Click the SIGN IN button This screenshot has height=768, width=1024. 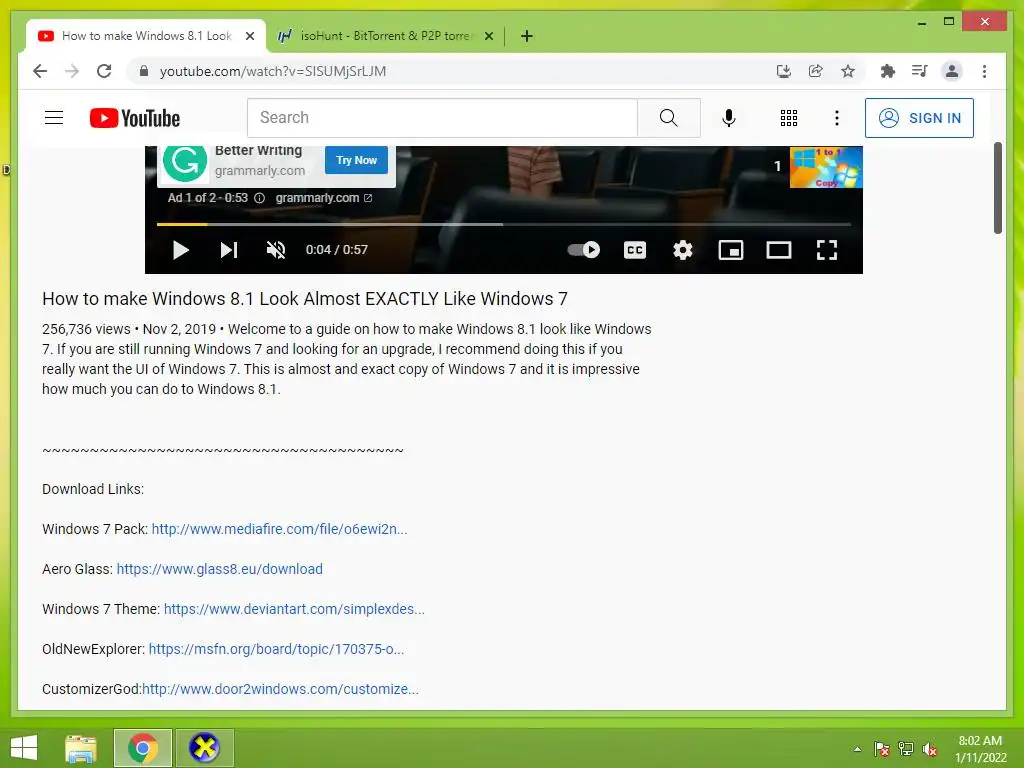[919, 118]
